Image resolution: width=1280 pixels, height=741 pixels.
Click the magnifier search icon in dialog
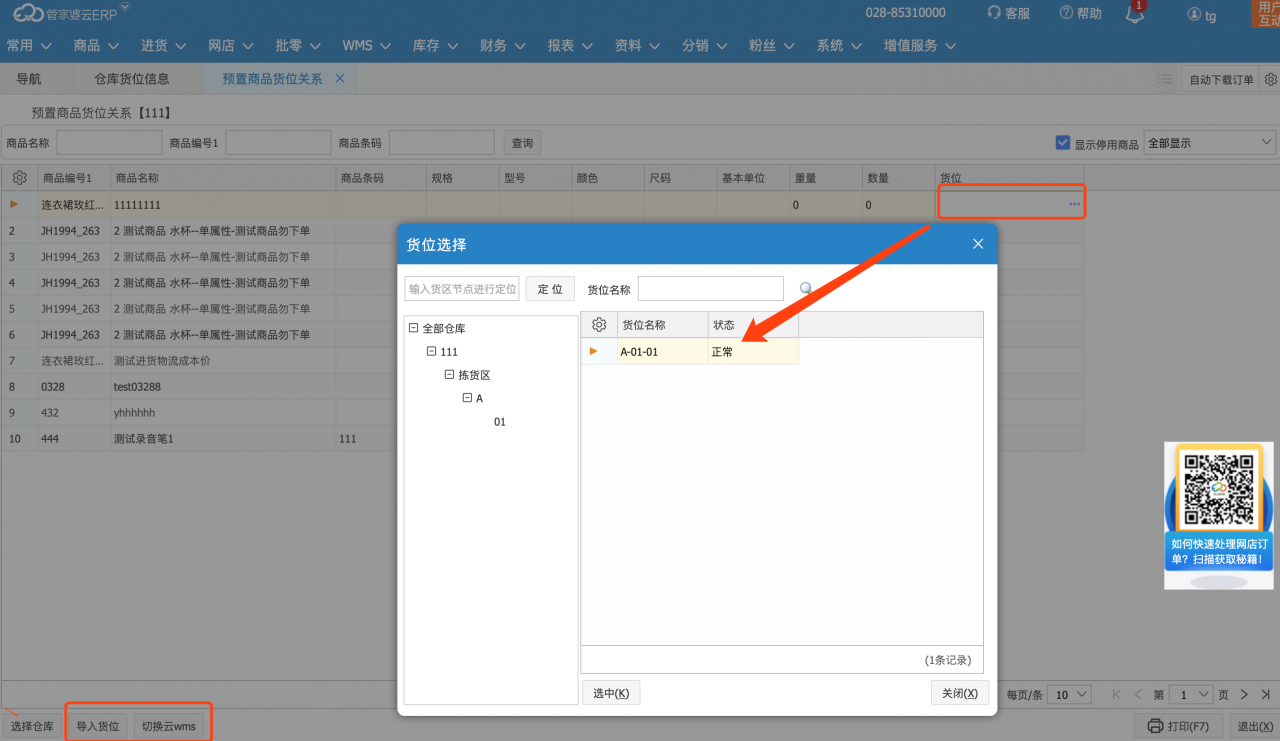click(806, 289)
